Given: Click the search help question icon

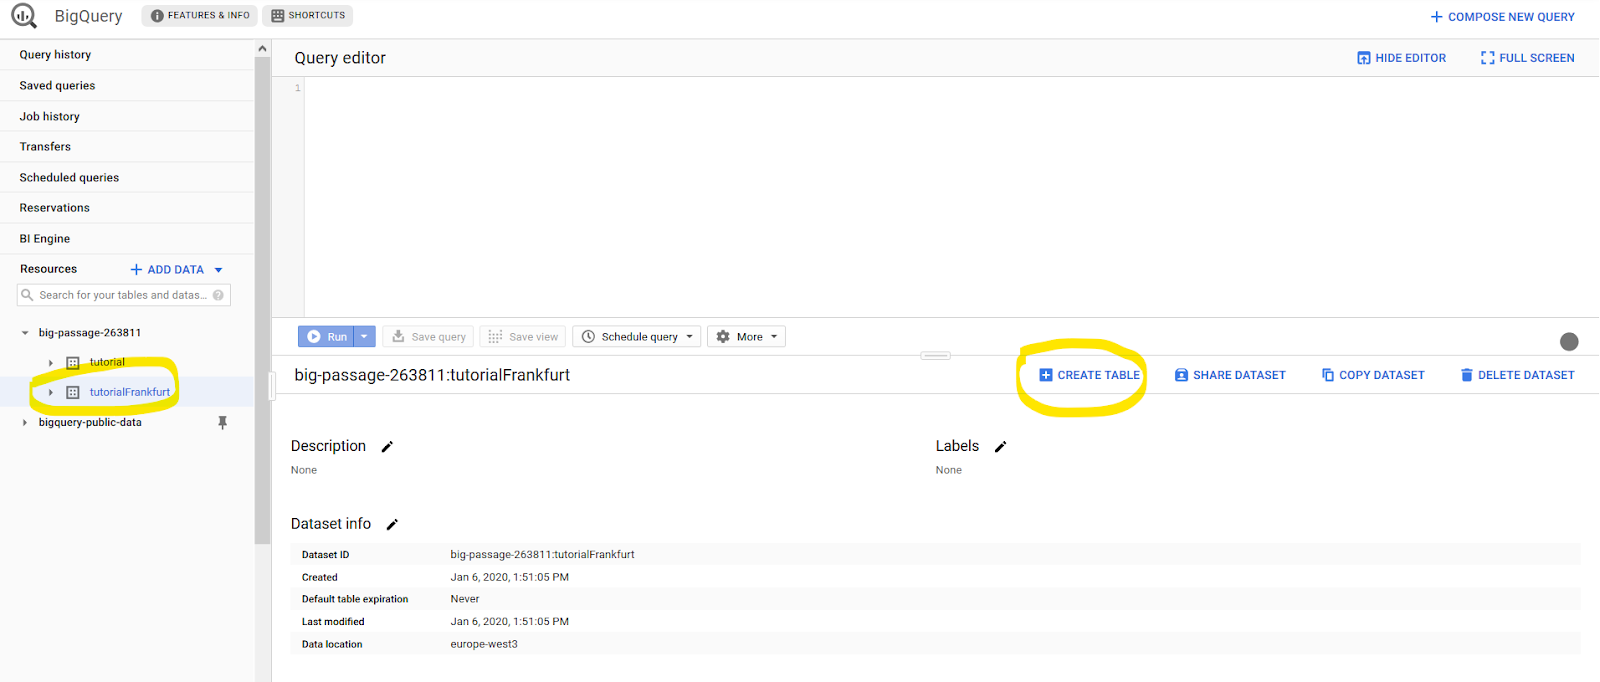Looking at the screenshot, I should pyautogui.click(x=218, y=295).
